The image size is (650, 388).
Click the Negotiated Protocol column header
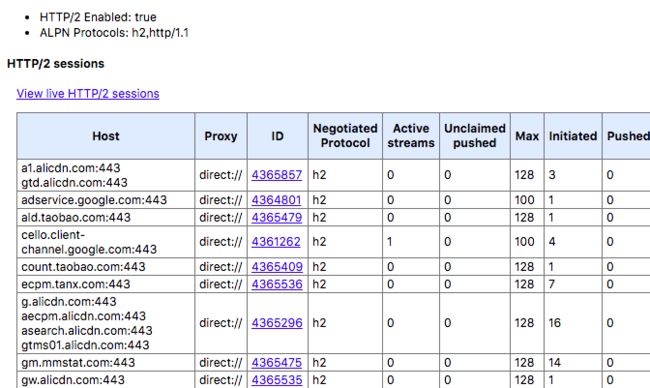pos(345,136)
